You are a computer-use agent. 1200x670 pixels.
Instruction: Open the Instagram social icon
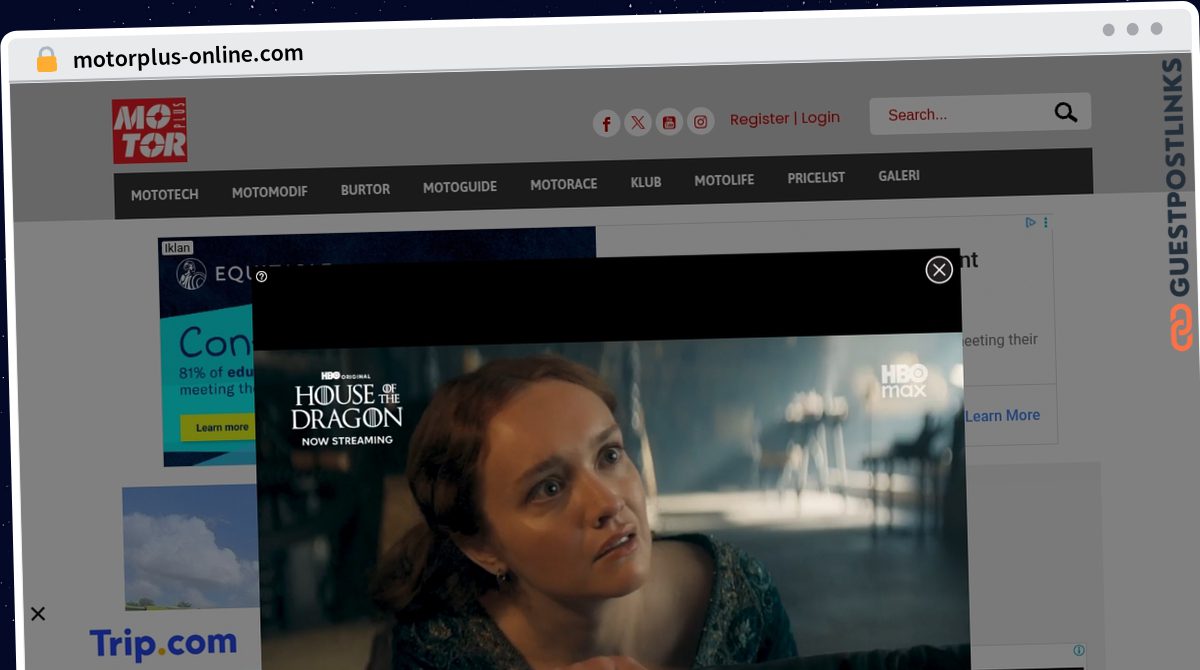(701, 122)
